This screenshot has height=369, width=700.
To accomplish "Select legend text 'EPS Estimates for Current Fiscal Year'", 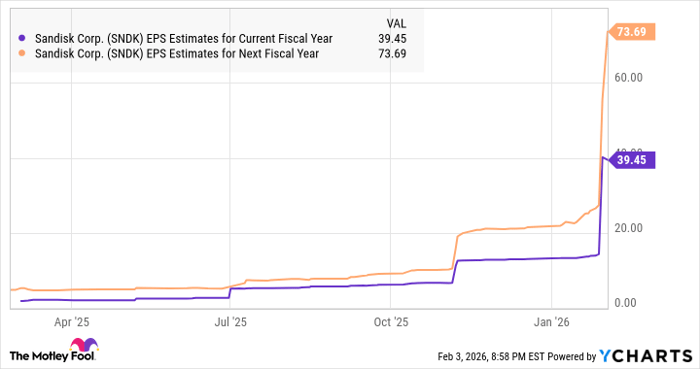I will 240,39.
